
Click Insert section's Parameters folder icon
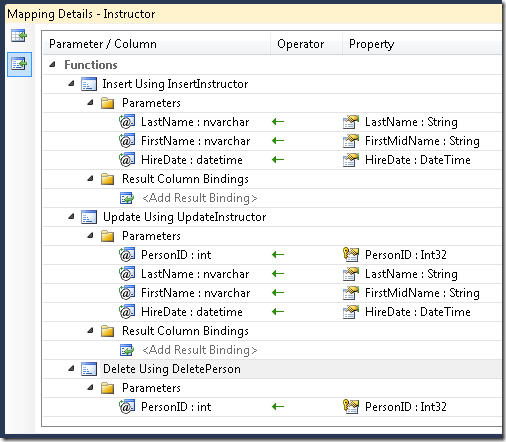click(108, 103)
